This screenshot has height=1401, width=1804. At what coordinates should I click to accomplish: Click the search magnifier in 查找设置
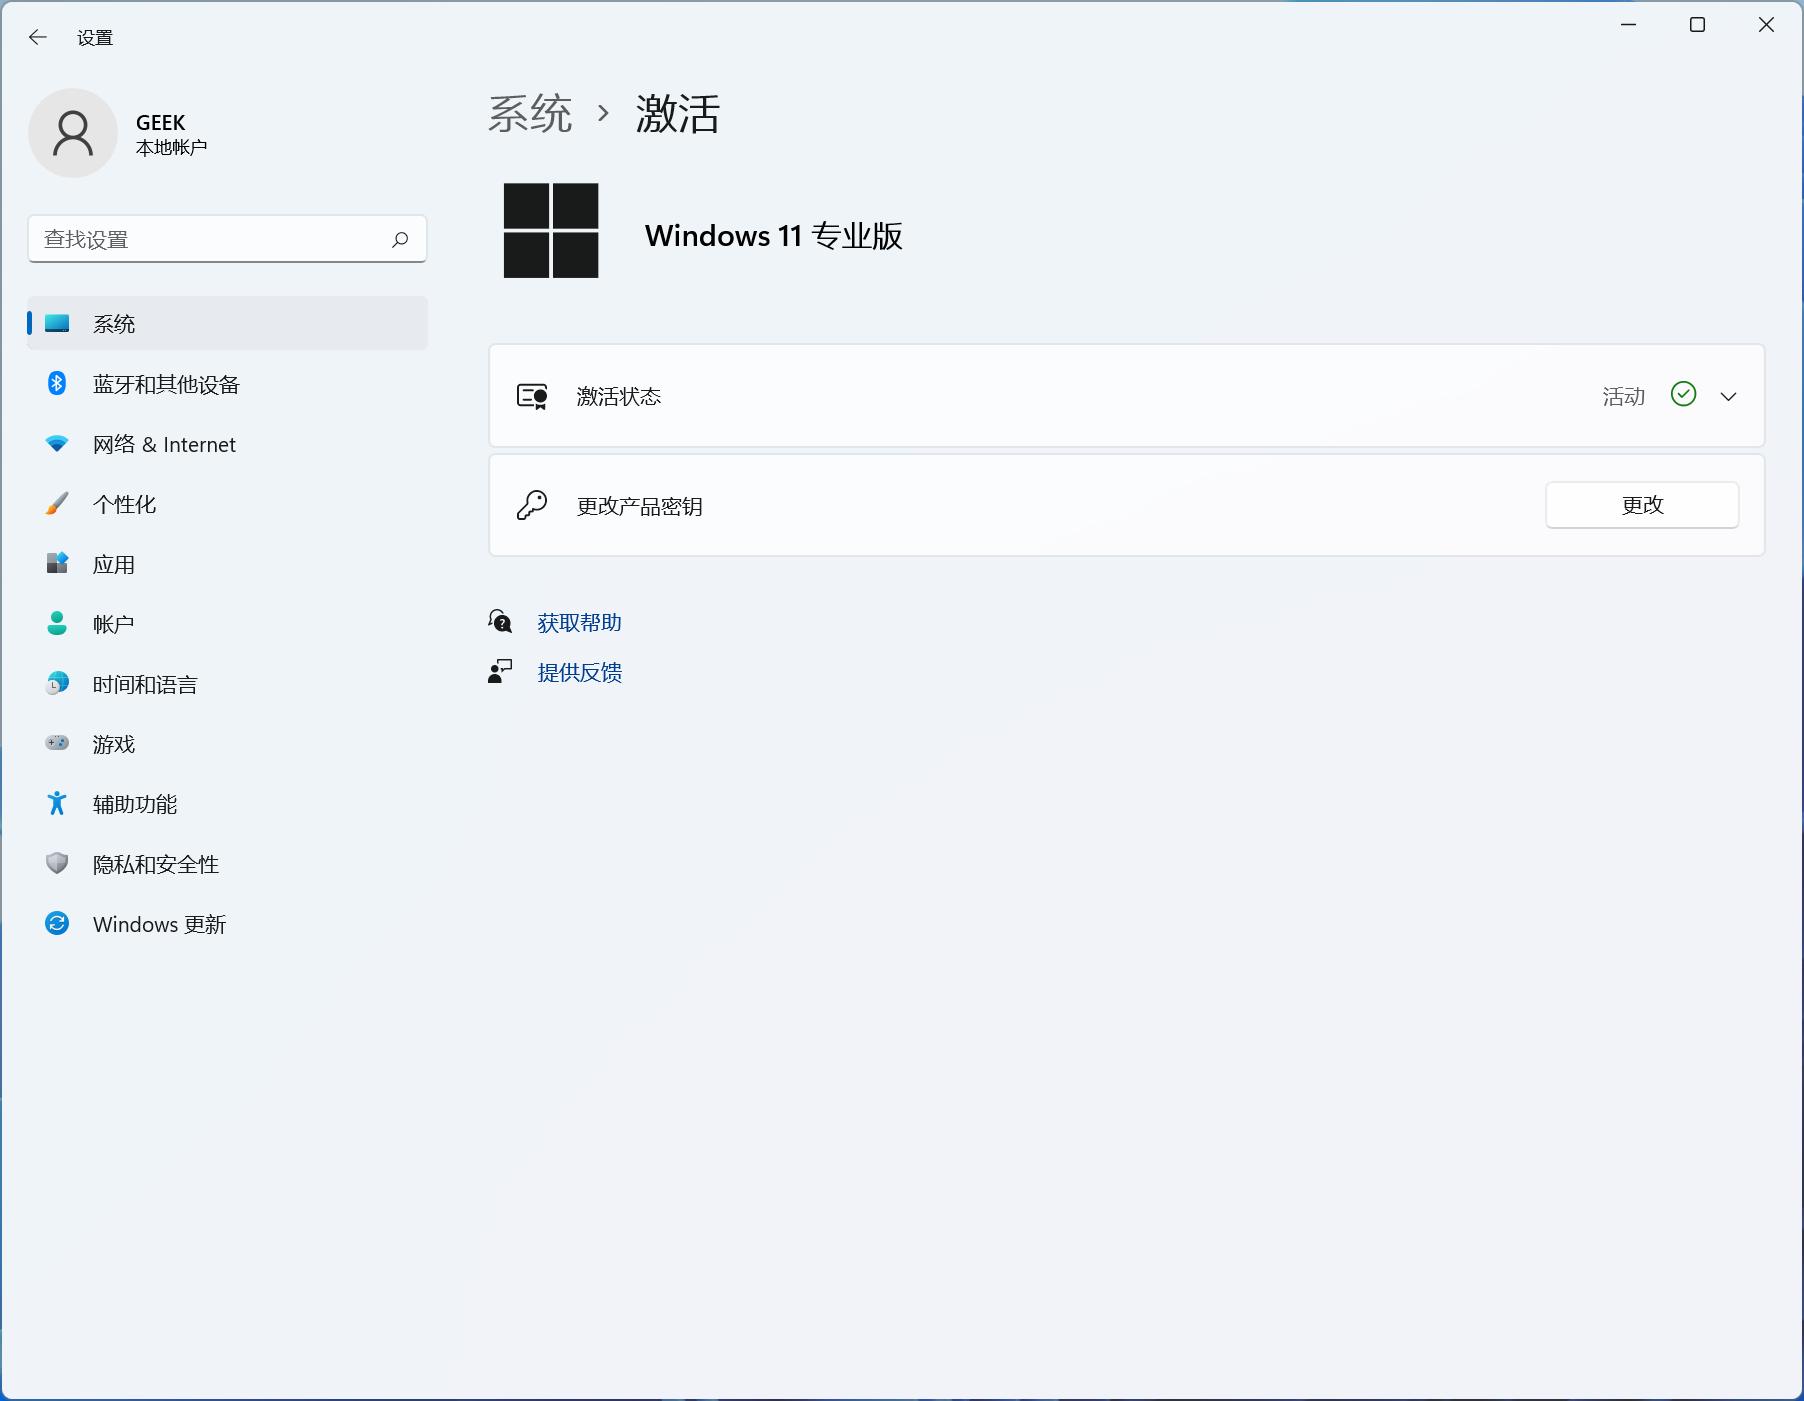(399, 239)
